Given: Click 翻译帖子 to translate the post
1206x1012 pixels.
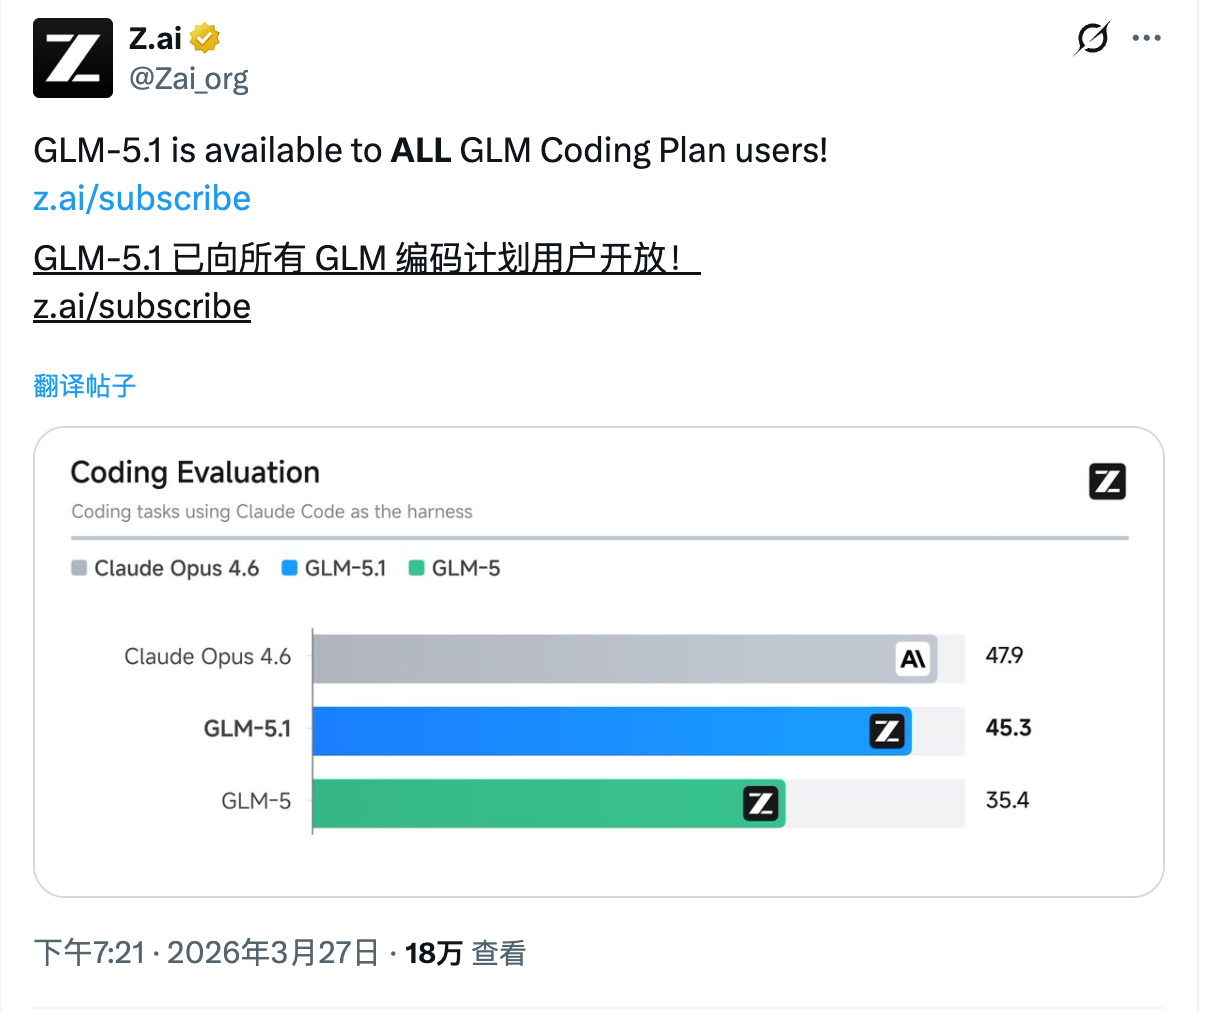Looking at the screenshot, I should (85, 386).
